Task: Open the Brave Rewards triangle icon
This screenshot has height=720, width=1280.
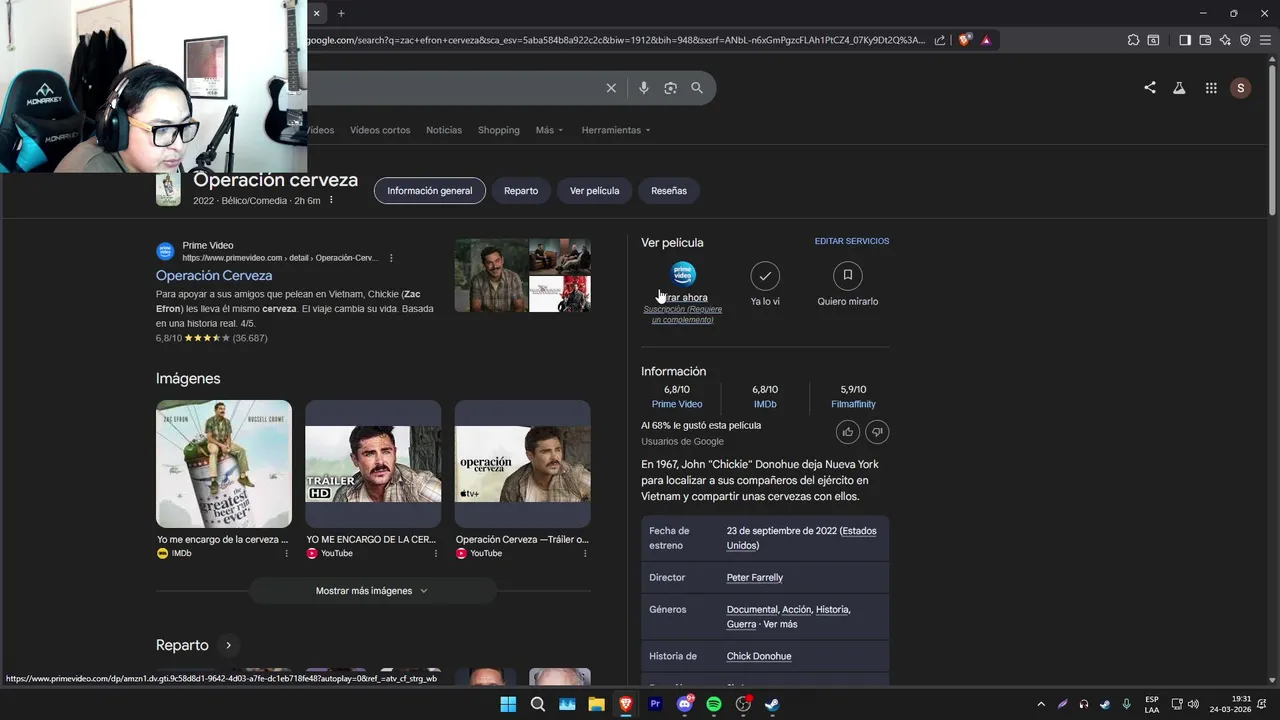Action: (x=986, y=40)
